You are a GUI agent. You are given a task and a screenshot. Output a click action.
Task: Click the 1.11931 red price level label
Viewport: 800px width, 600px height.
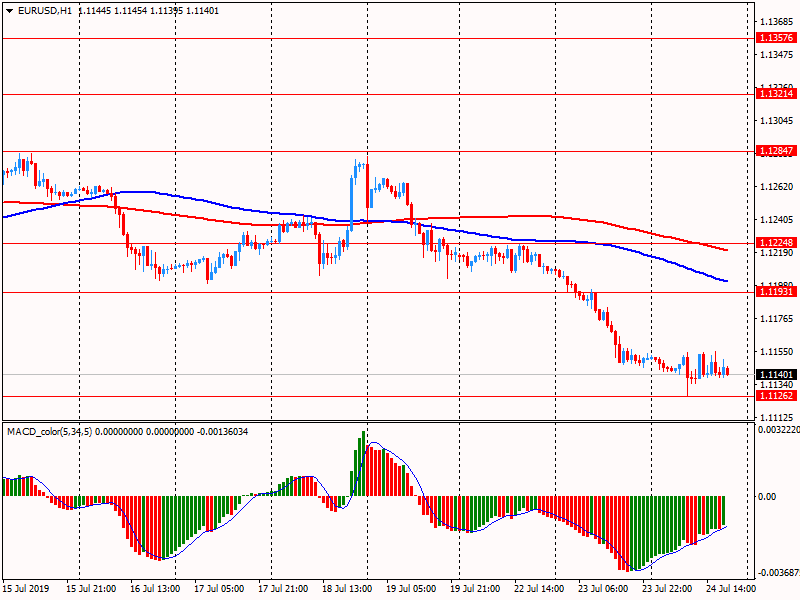776,291
